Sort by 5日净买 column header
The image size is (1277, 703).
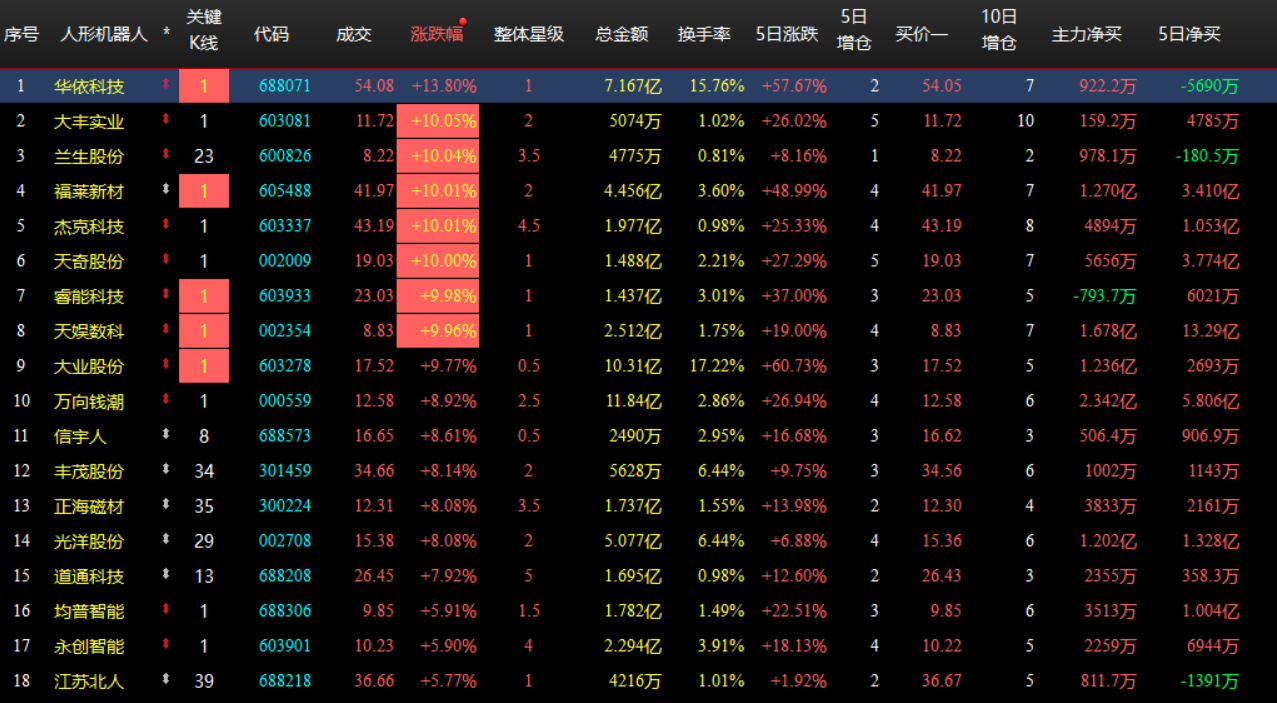coord(1189,34)
